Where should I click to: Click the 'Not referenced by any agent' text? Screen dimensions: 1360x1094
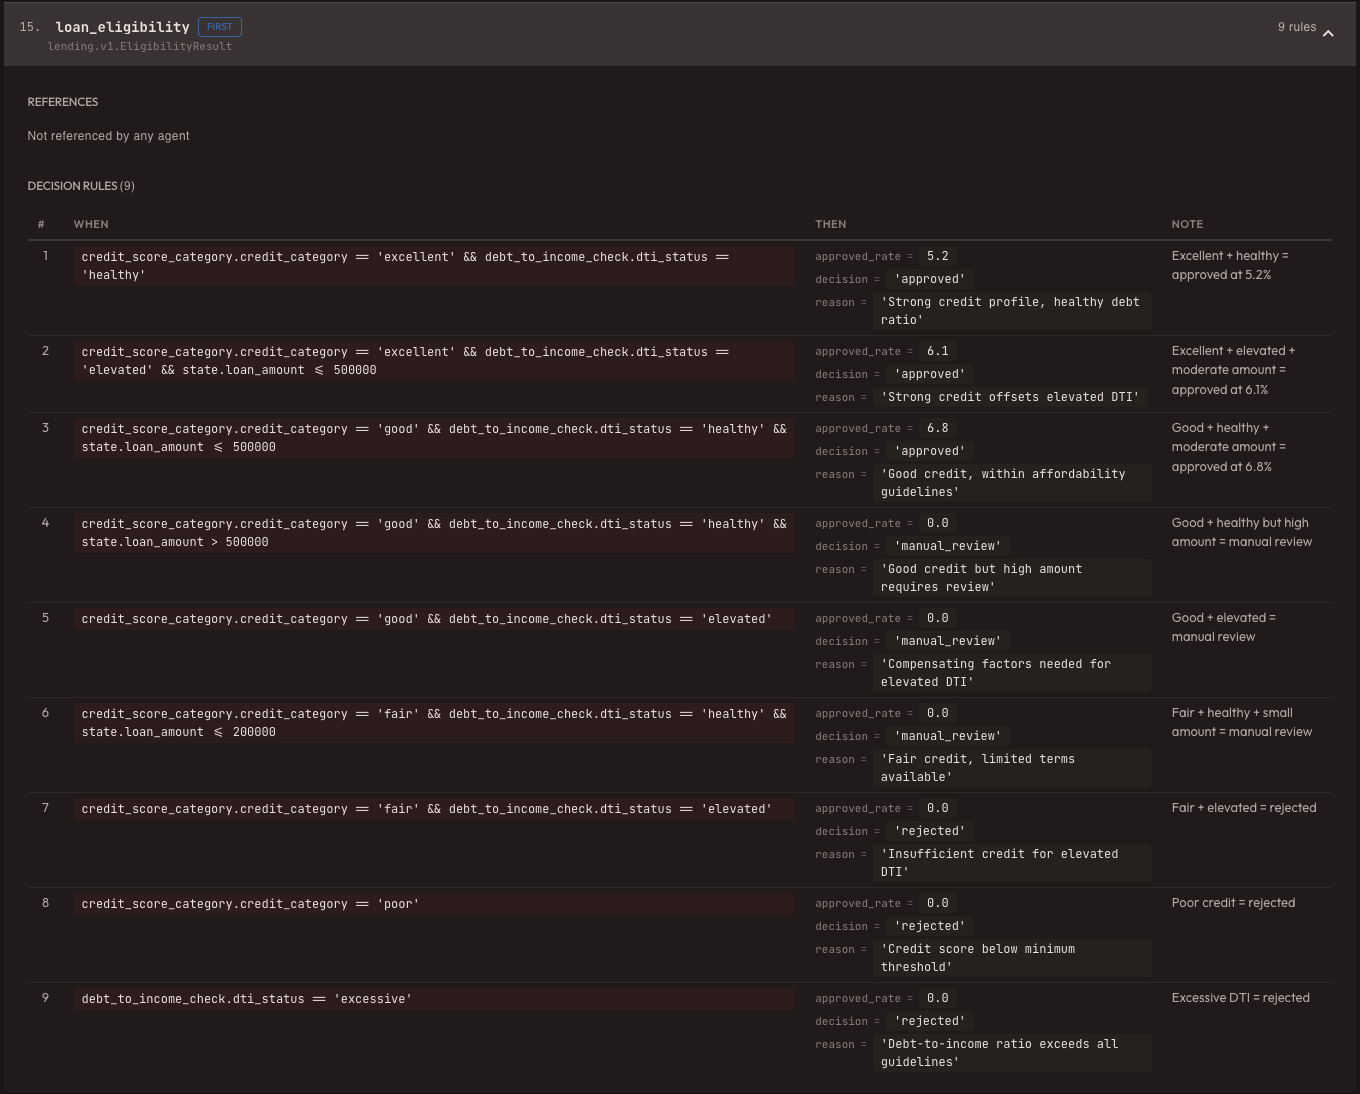[108, 136]
